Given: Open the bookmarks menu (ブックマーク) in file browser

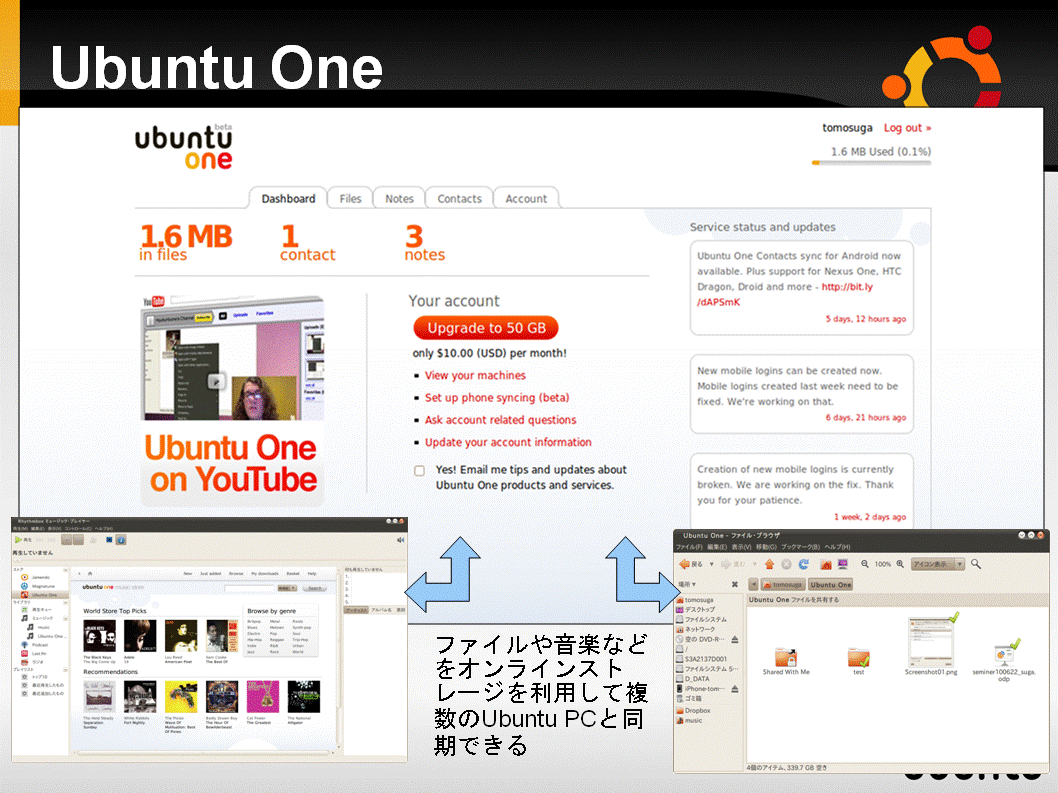Looking at the screenshot, I should point(800,547).
